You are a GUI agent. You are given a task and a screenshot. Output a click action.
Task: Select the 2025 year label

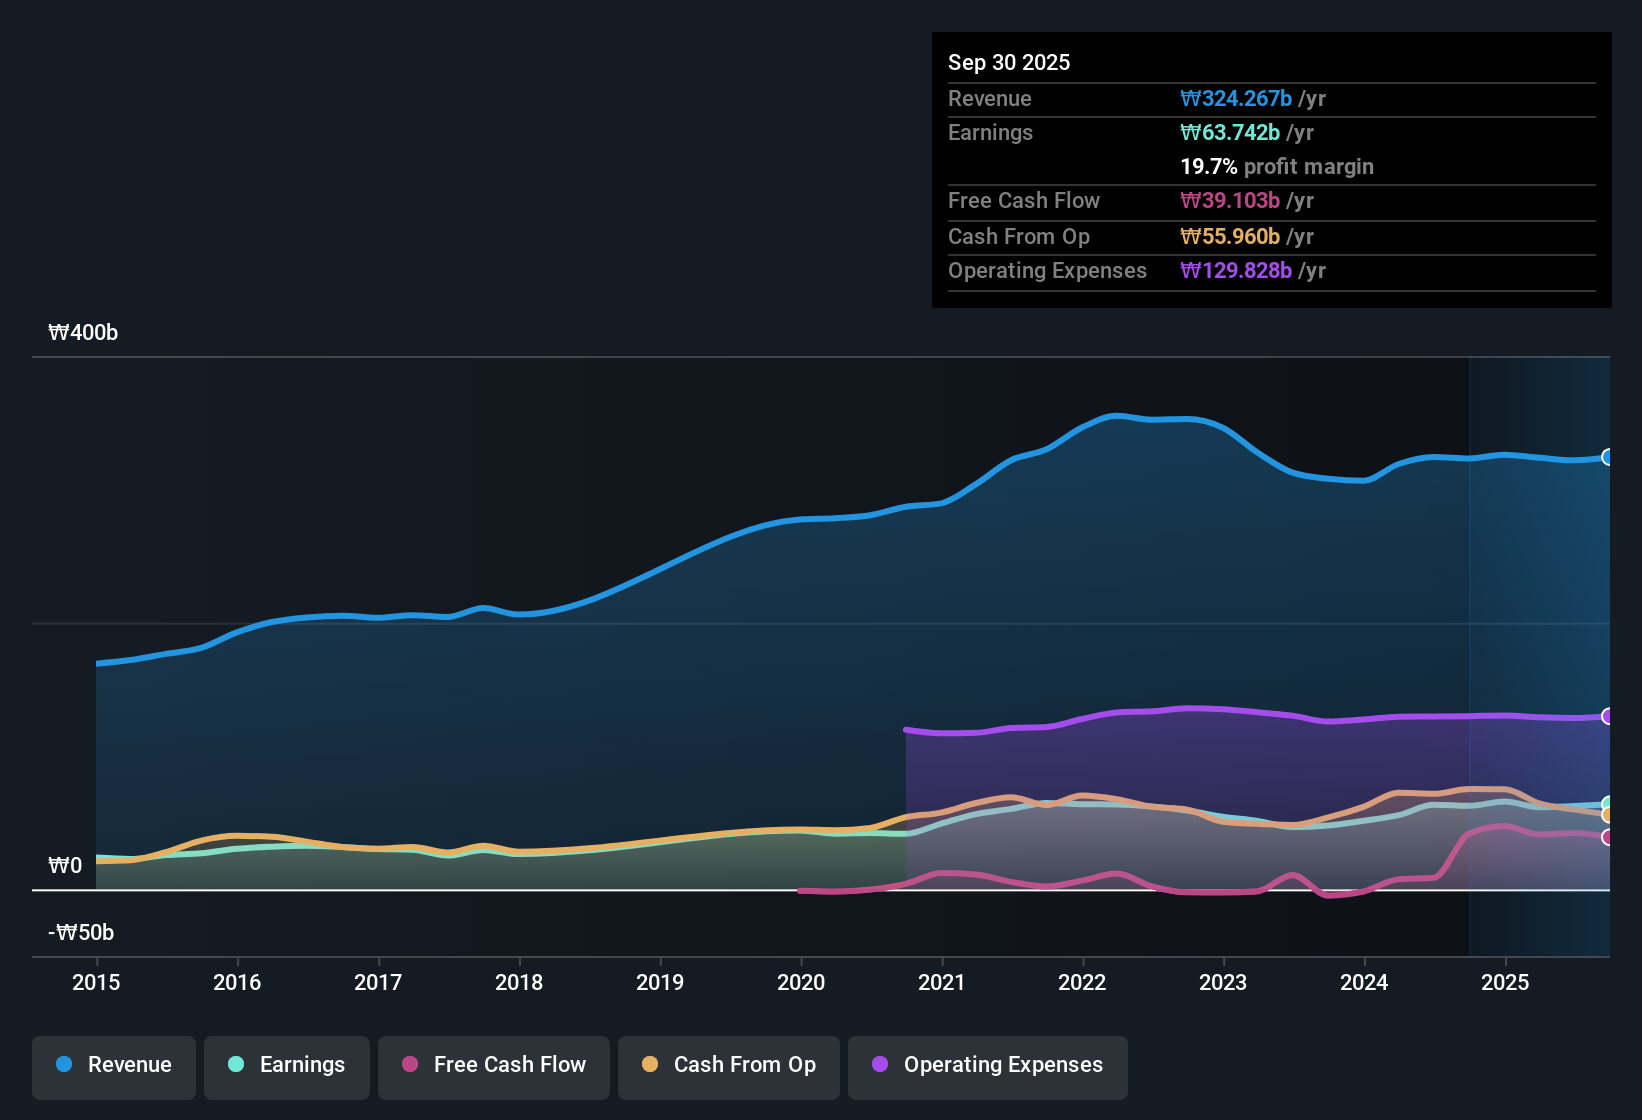(x=1506, y=983)
